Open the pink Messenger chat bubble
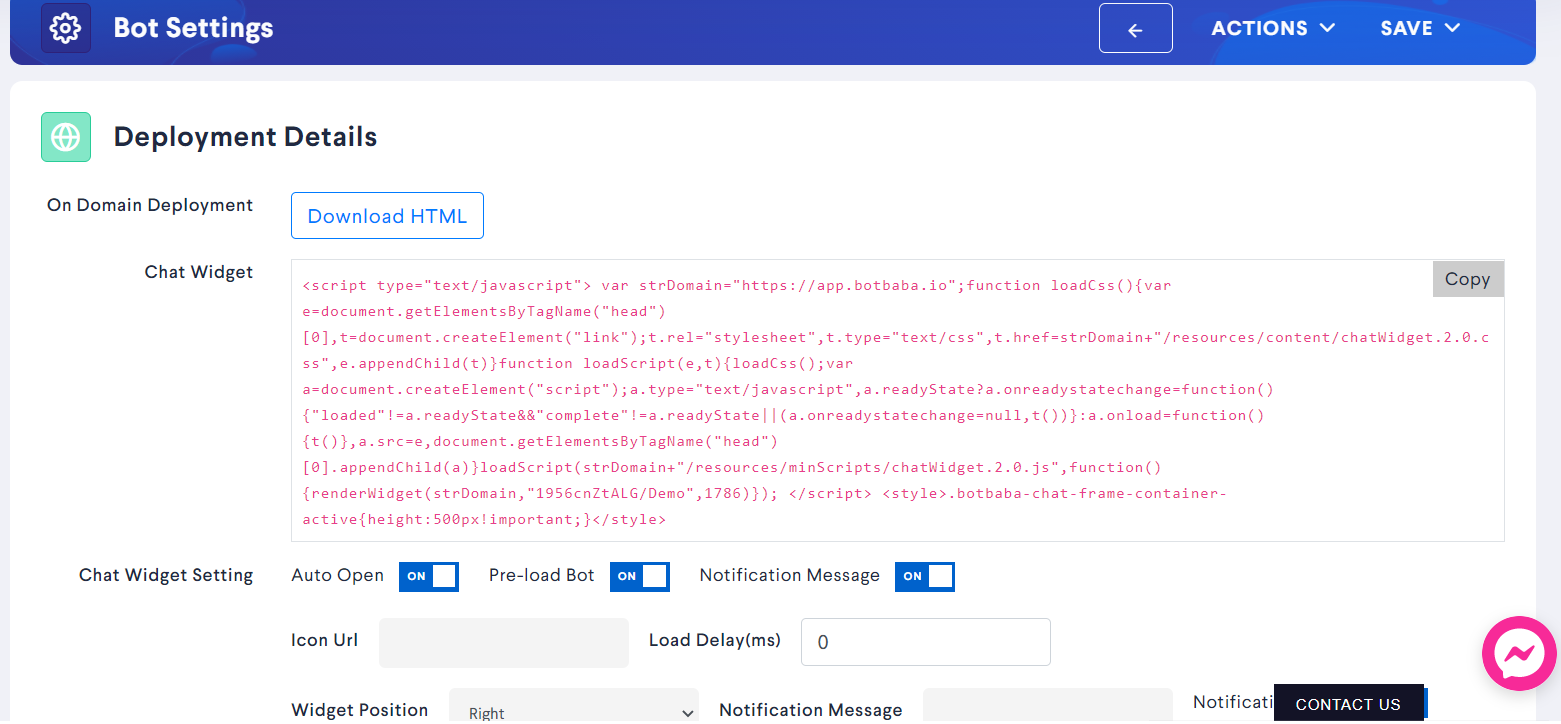Viewport: 1561px width, 724px height. point(1519,653)
